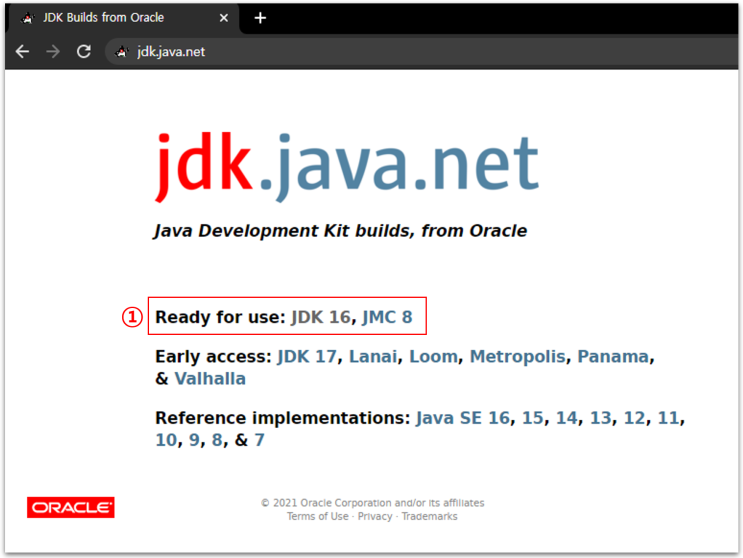The height and width of the screenshot is (558, 743).
Task: Open reference implementation 7 link
Action: click(x=259, y=440)
